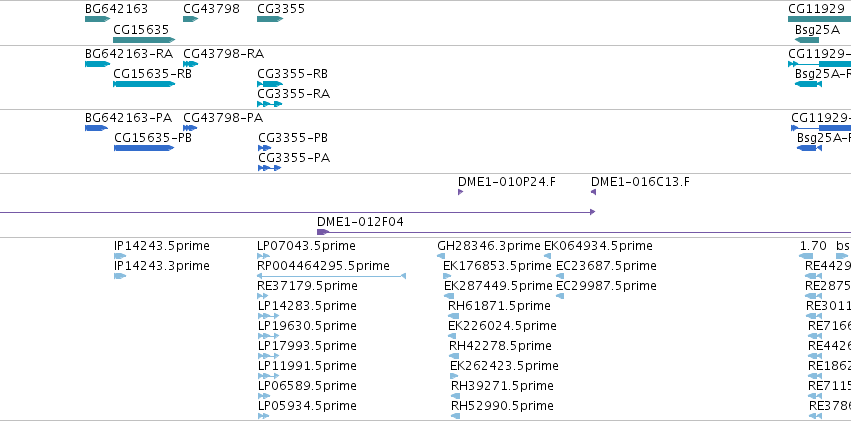Select the teal arrow glyph under CG15635

point(144,40)
